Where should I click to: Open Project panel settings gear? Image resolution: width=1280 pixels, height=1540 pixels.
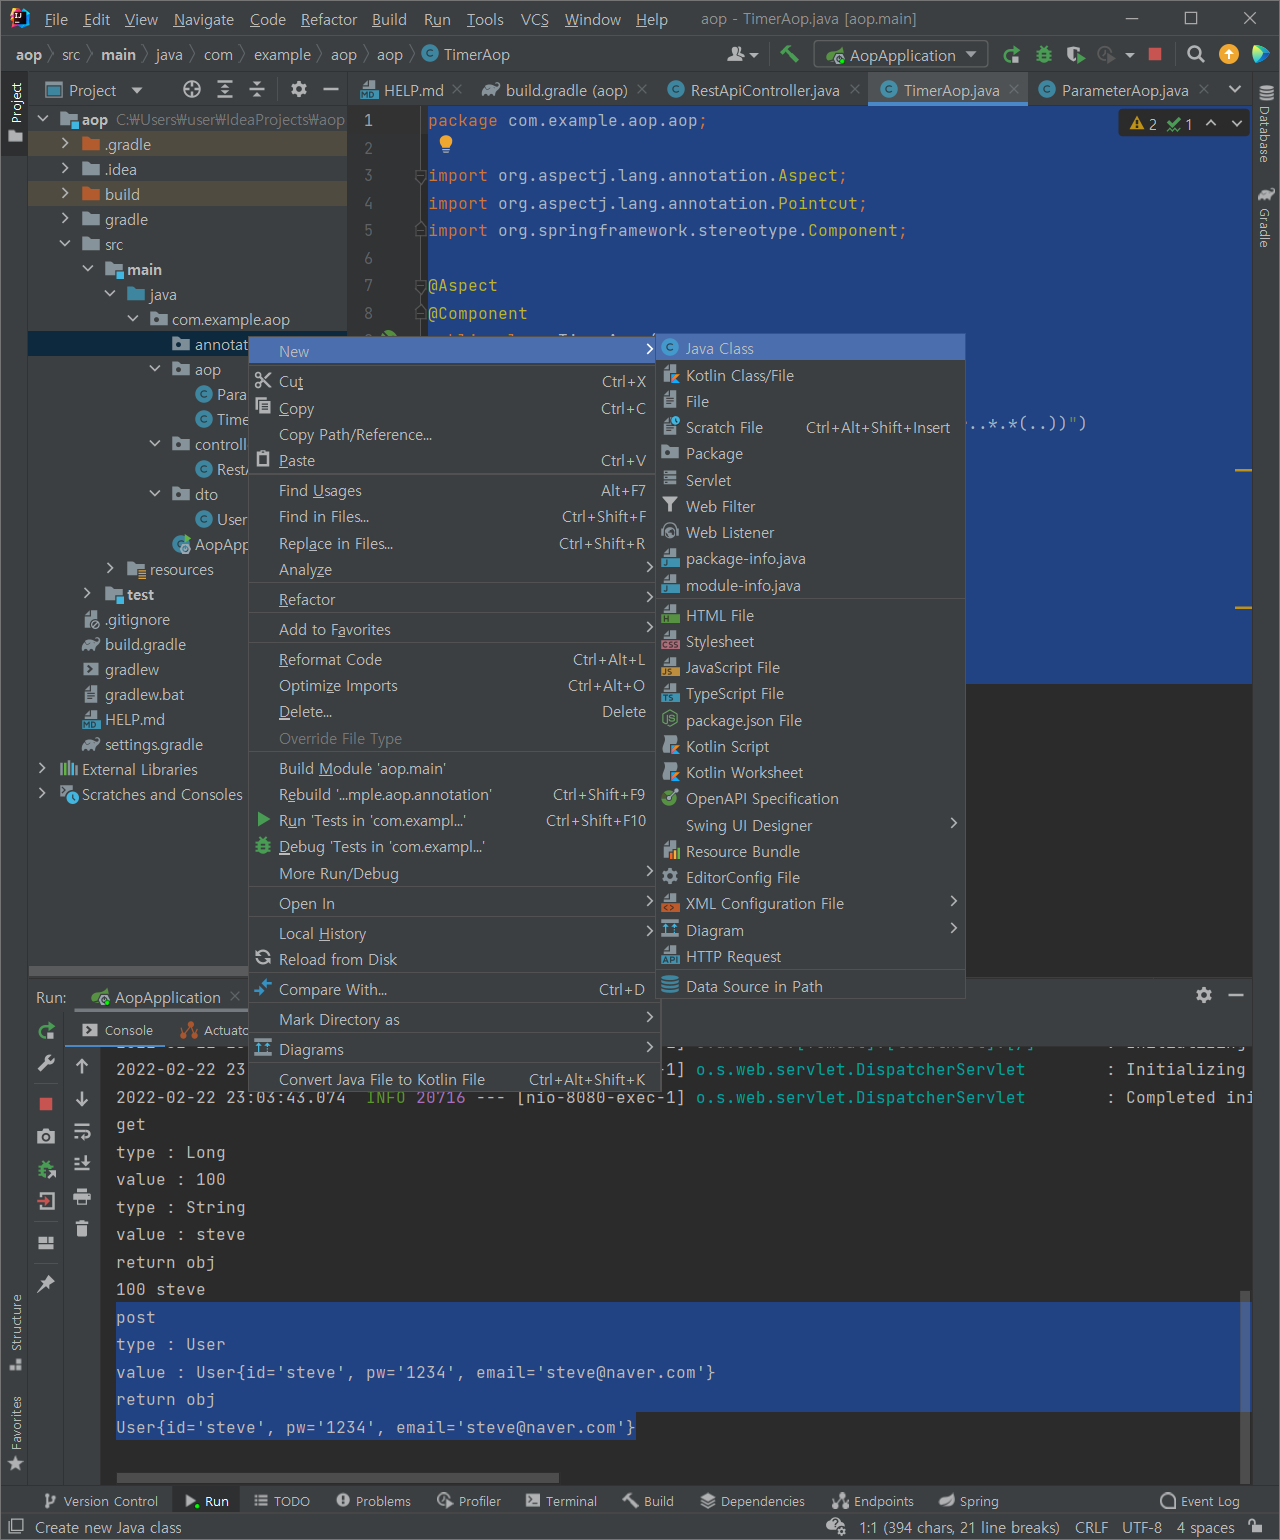tap(298, 90)
